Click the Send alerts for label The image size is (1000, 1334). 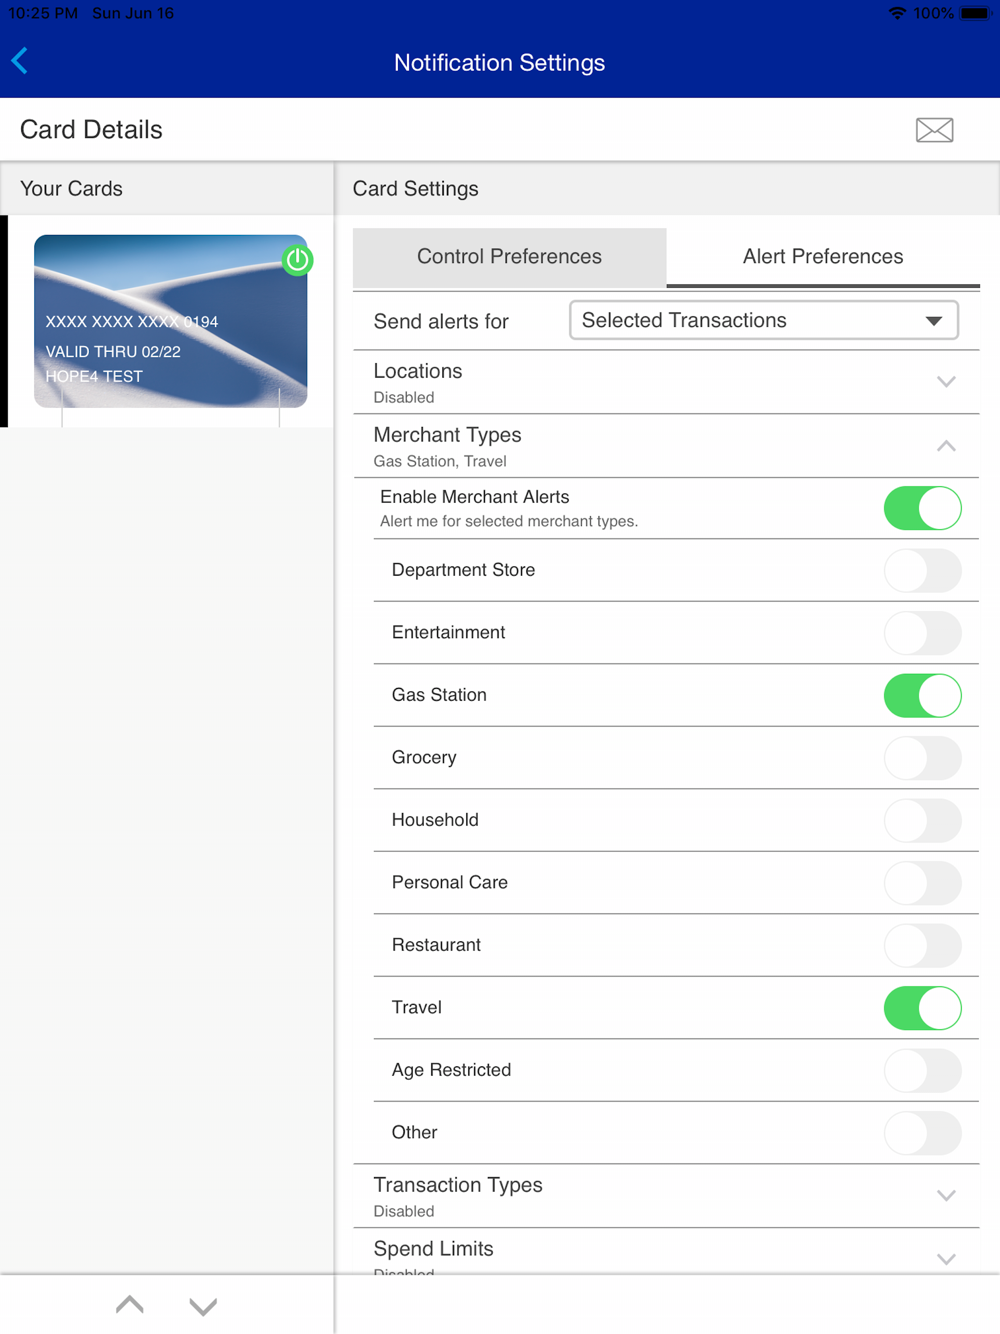[441, 322]
